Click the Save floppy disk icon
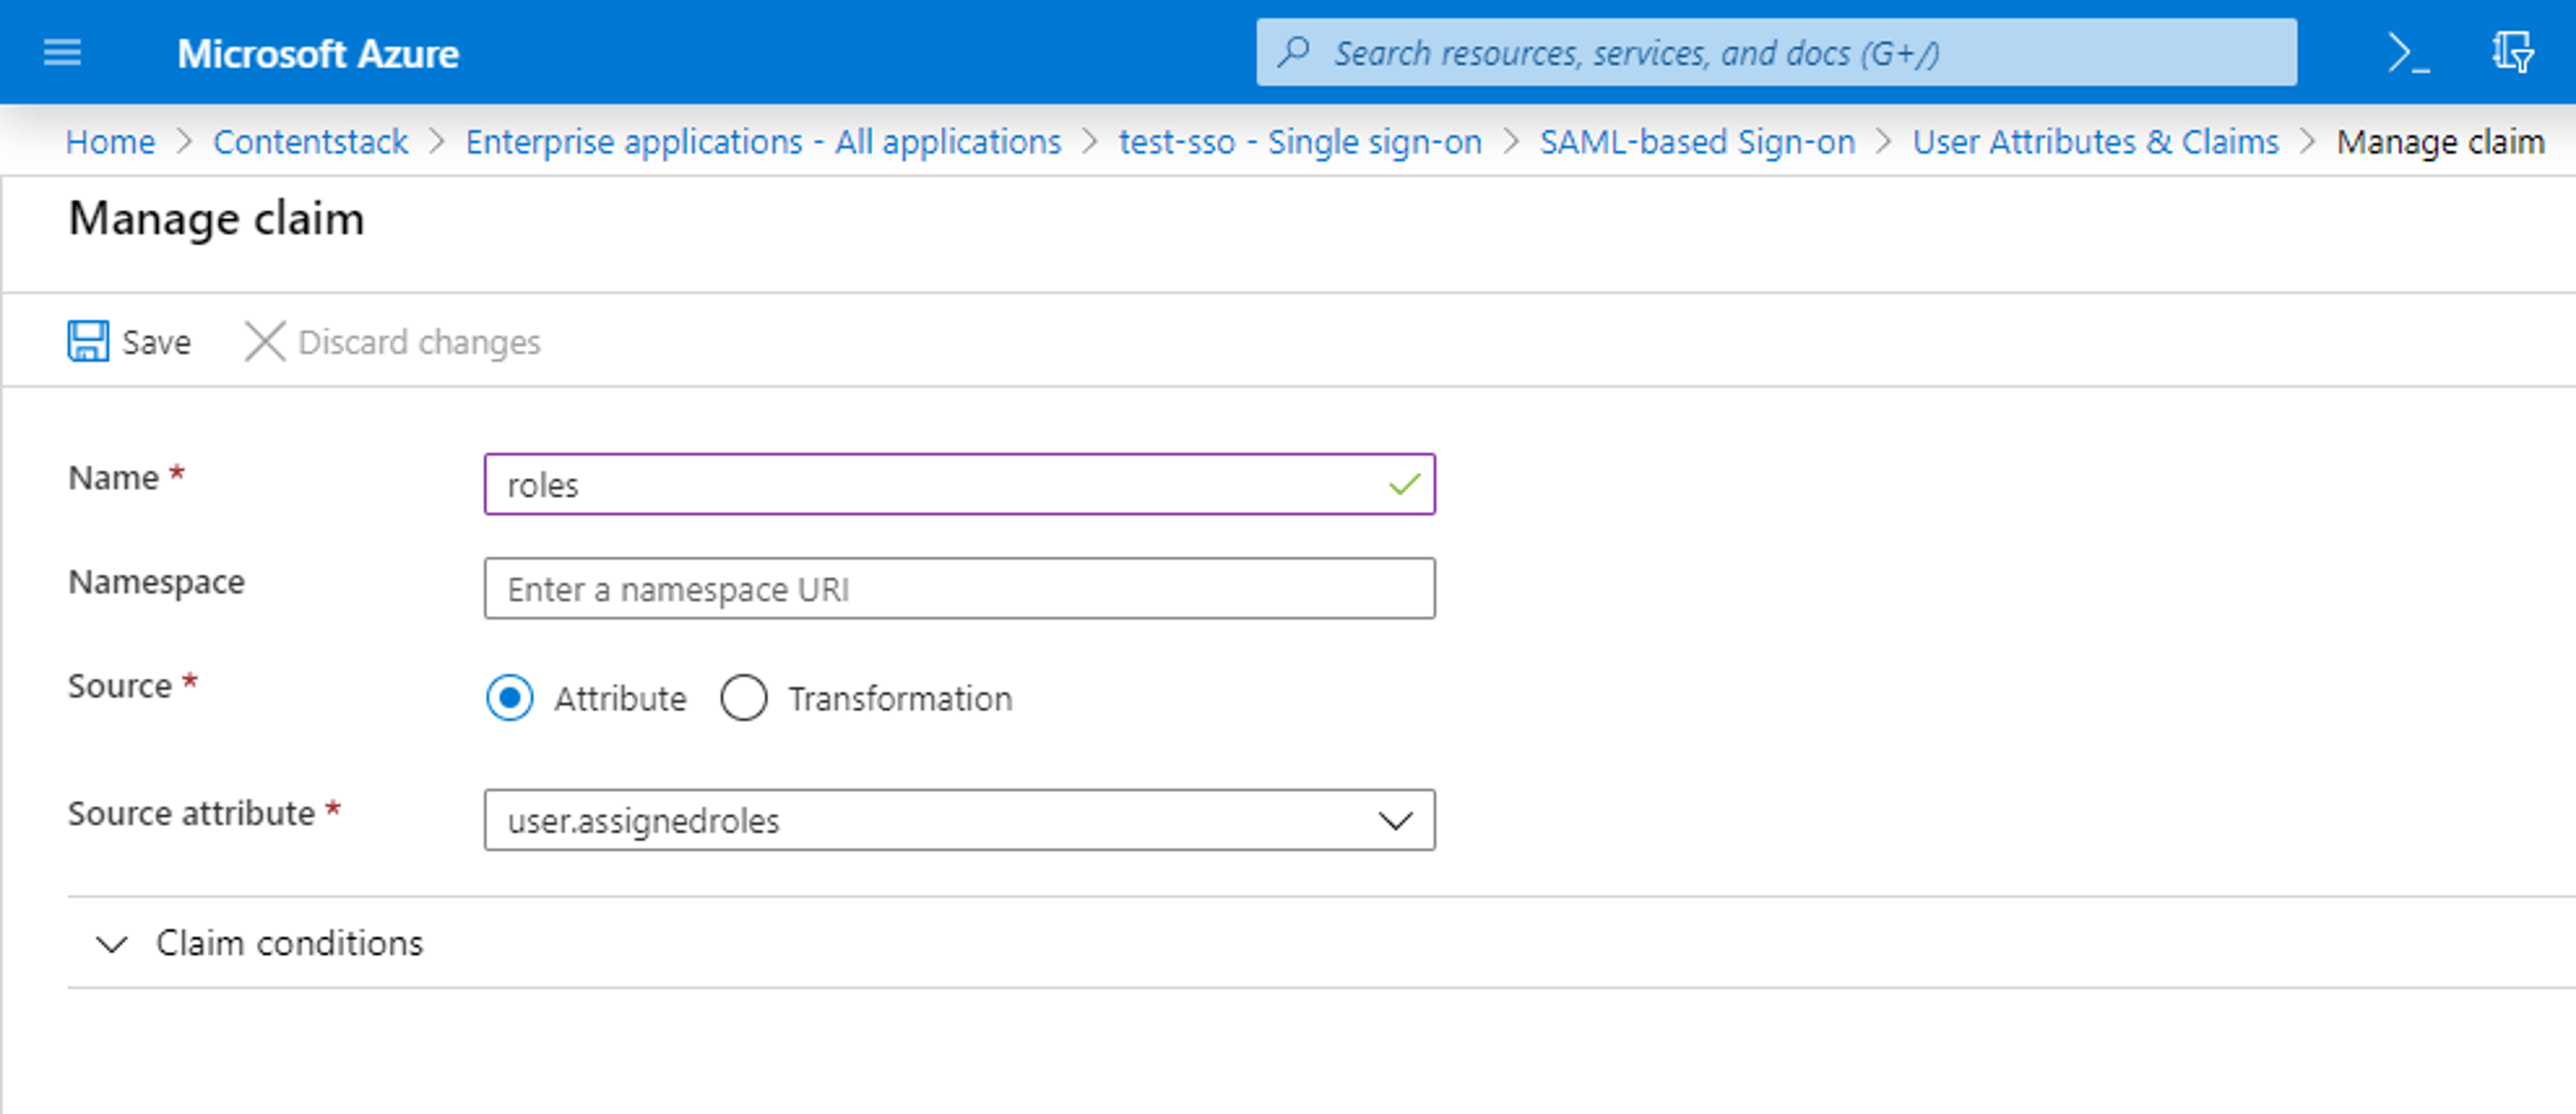This screenshot has height=1114, width=2576. 88,341
